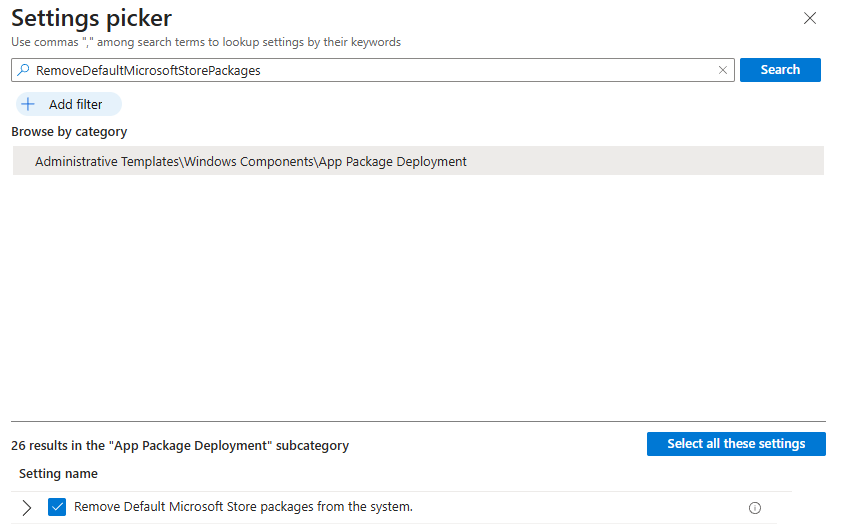
Task: Click the magnifier icon in search box
Action: (x=23, y=70)
